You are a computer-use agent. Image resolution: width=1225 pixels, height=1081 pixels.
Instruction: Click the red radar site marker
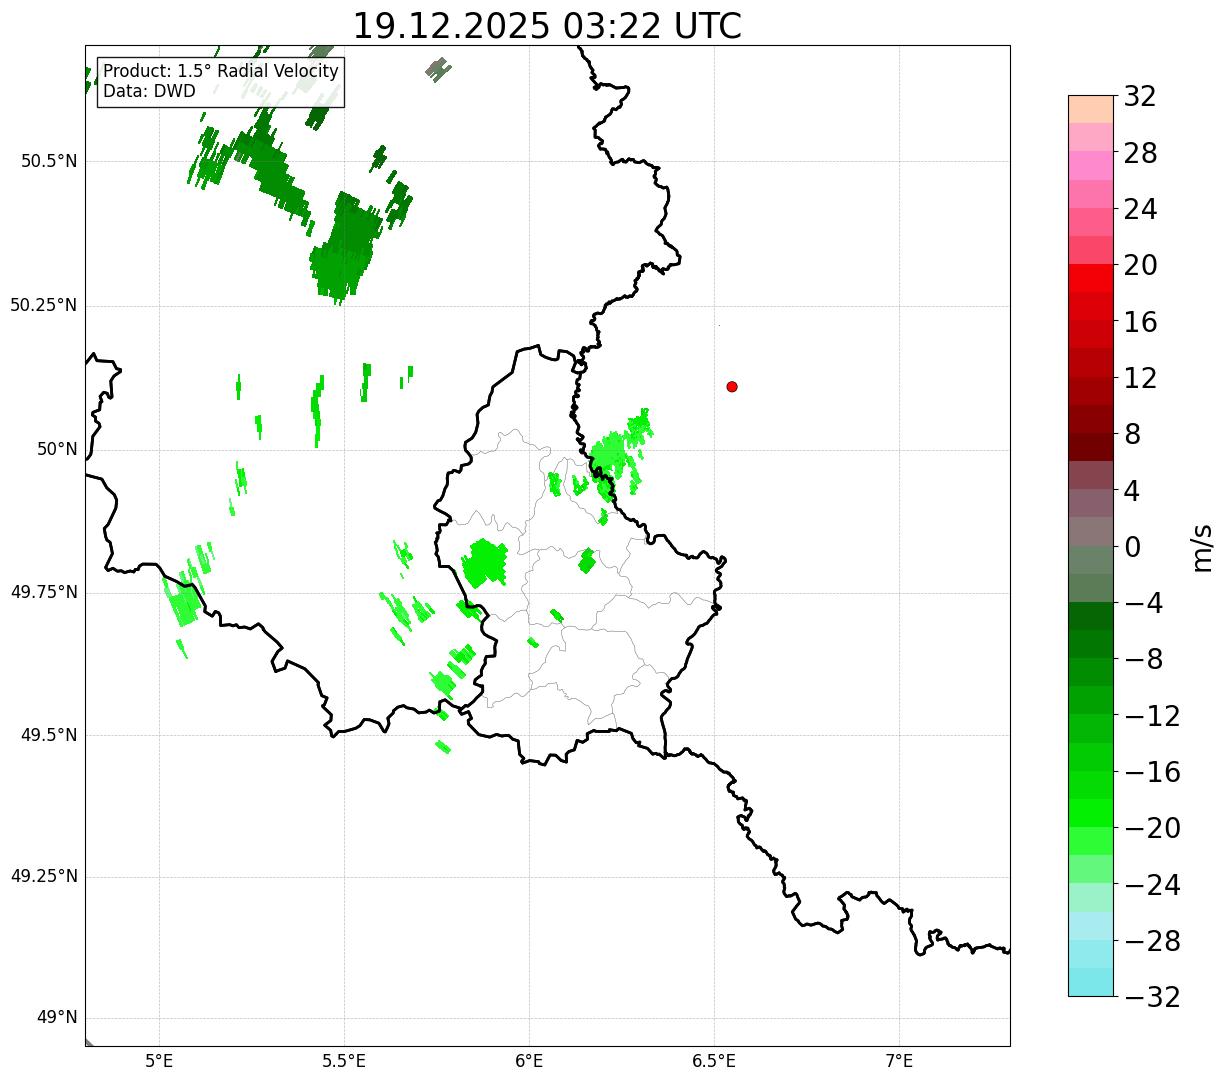click(x=732, y=387)
